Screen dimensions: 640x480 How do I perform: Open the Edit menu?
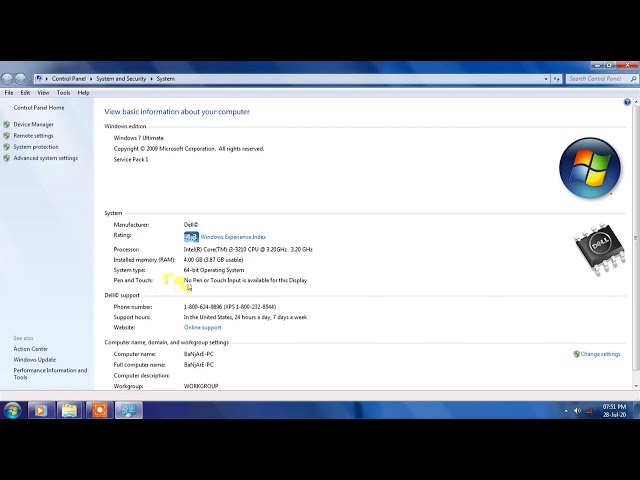(25, 93)
